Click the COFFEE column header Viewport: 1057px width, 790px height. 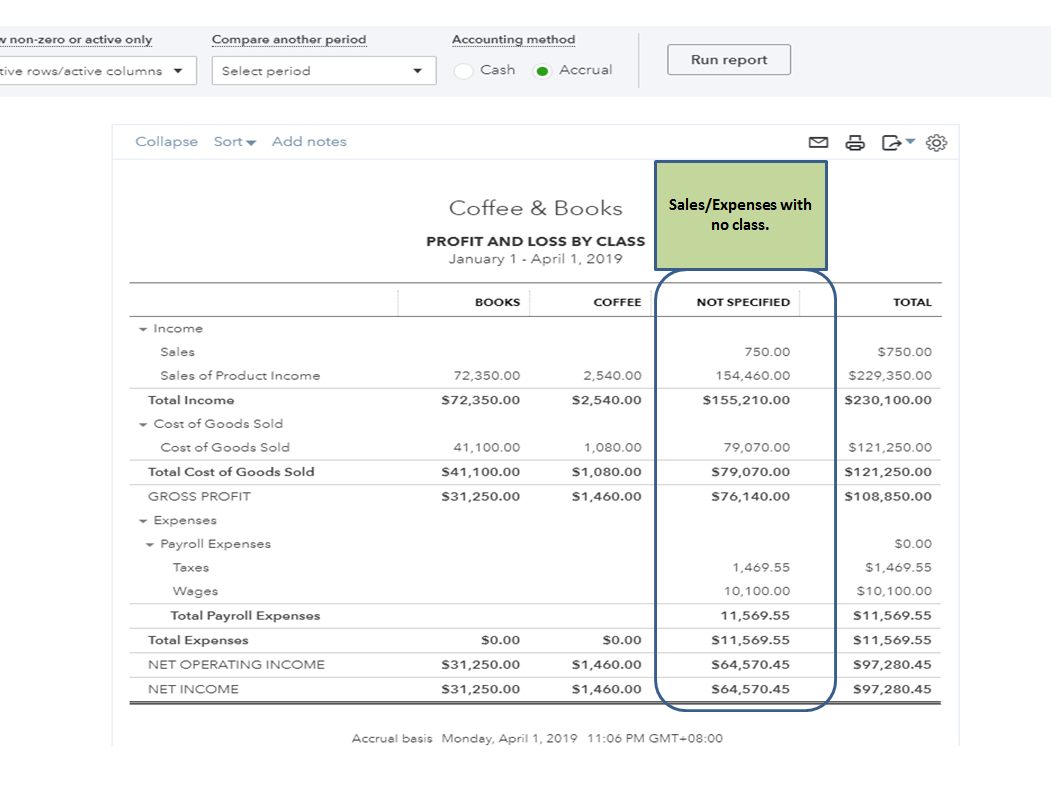coord(617,302)
